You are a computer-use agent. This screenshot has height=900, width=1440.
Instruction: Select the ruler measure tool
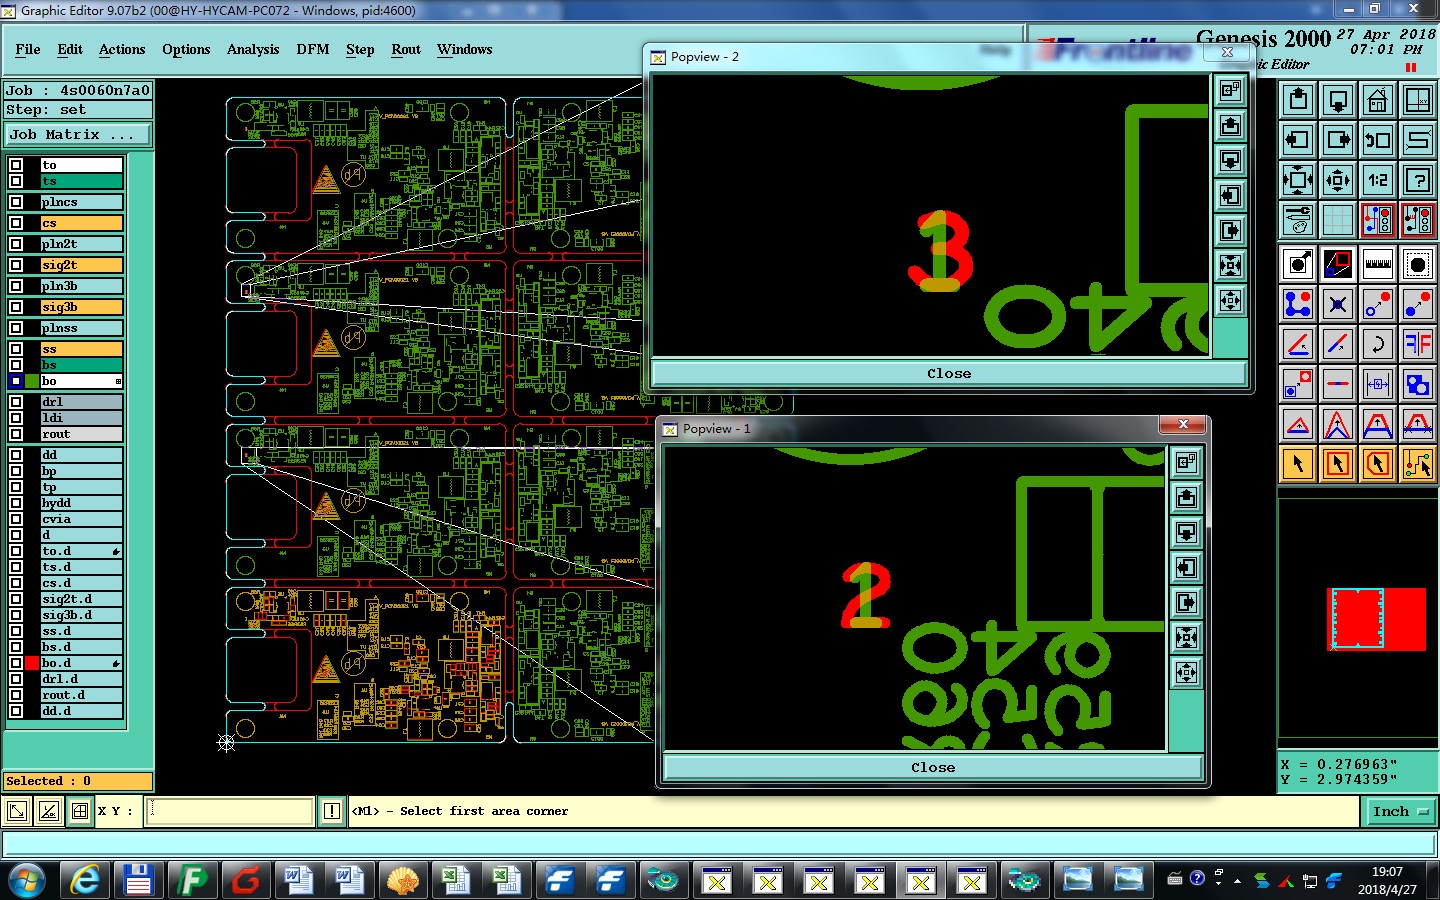point(1378,264)
